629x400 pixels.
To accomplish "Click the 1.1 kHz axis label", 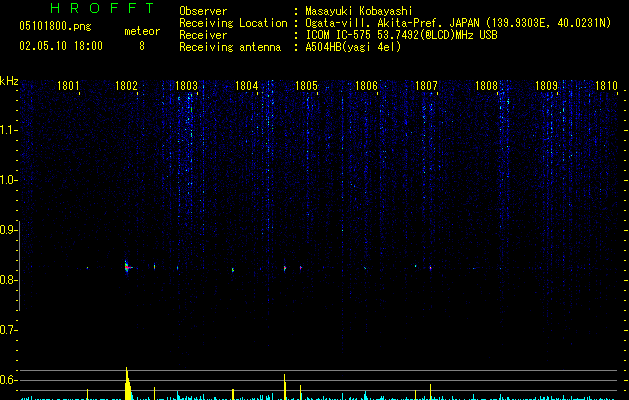I will [9, 130].
